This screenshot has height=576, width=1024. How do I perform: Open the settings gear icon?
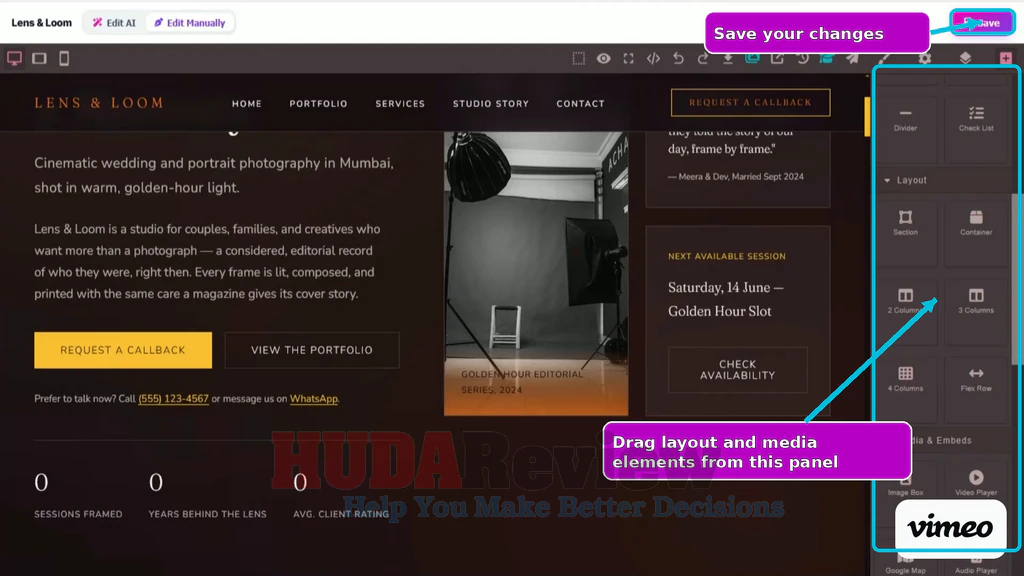(x=925, y=59)
